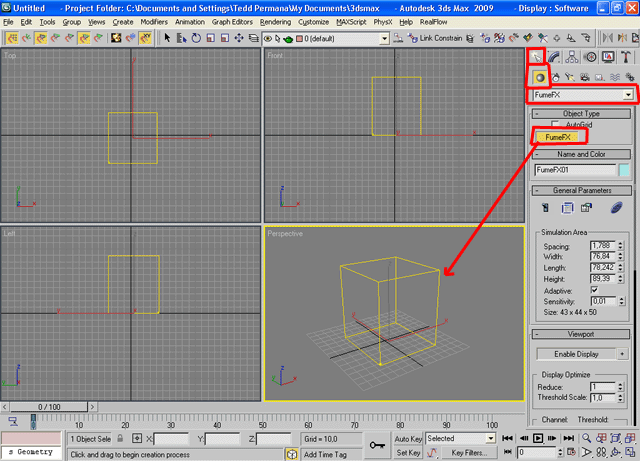Activate the Select and Move cross arrows tool

tap(239, 38)
